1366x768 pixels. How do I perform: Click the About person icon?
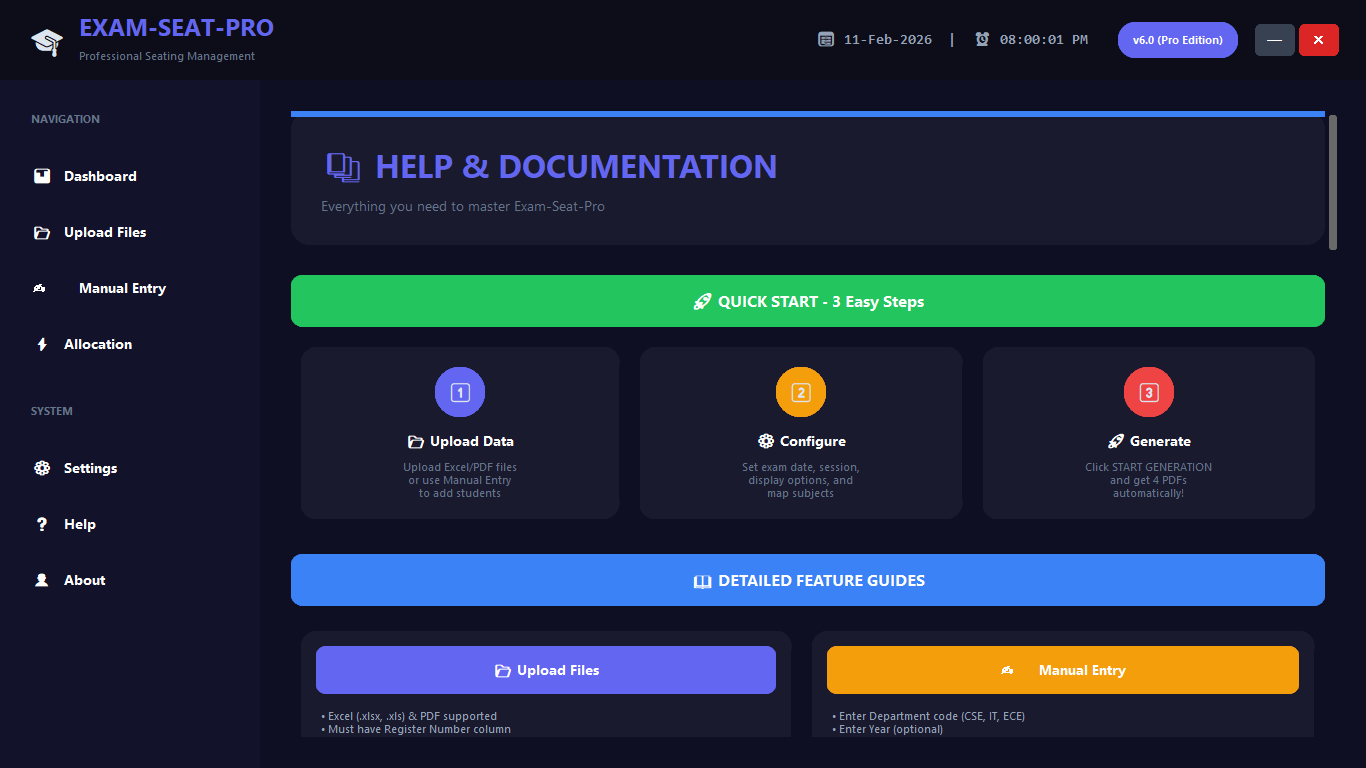pyautogui.click(x=42, y=580)
